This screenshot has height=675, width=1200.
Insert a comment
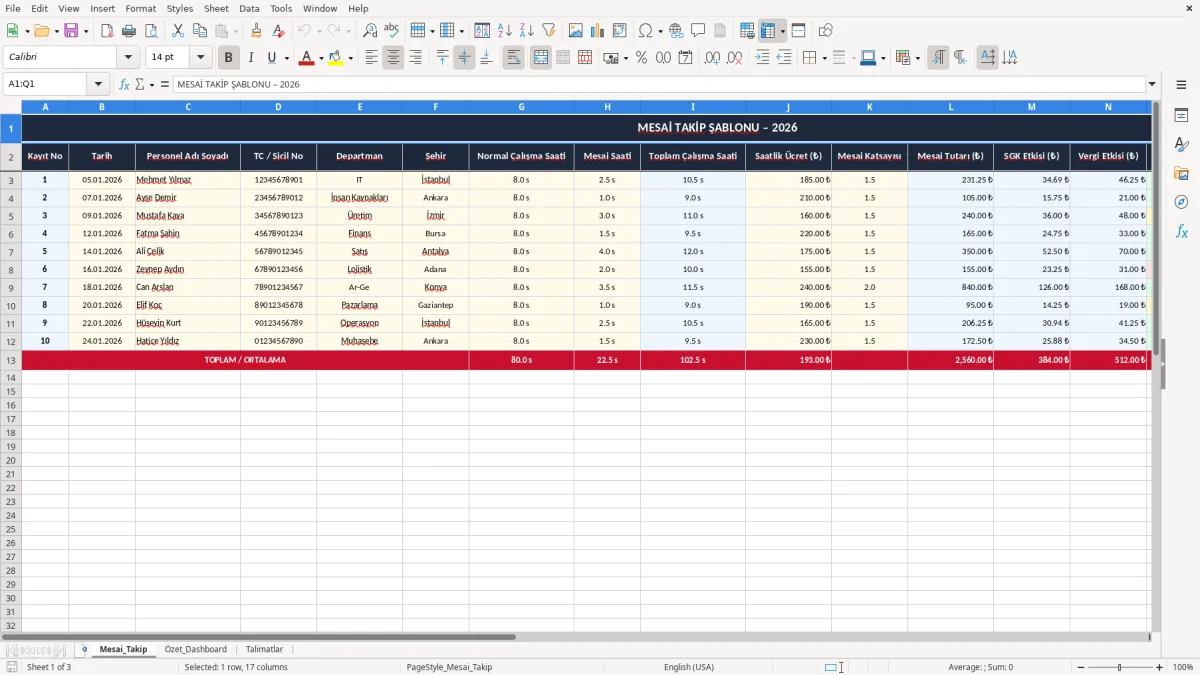698,31
